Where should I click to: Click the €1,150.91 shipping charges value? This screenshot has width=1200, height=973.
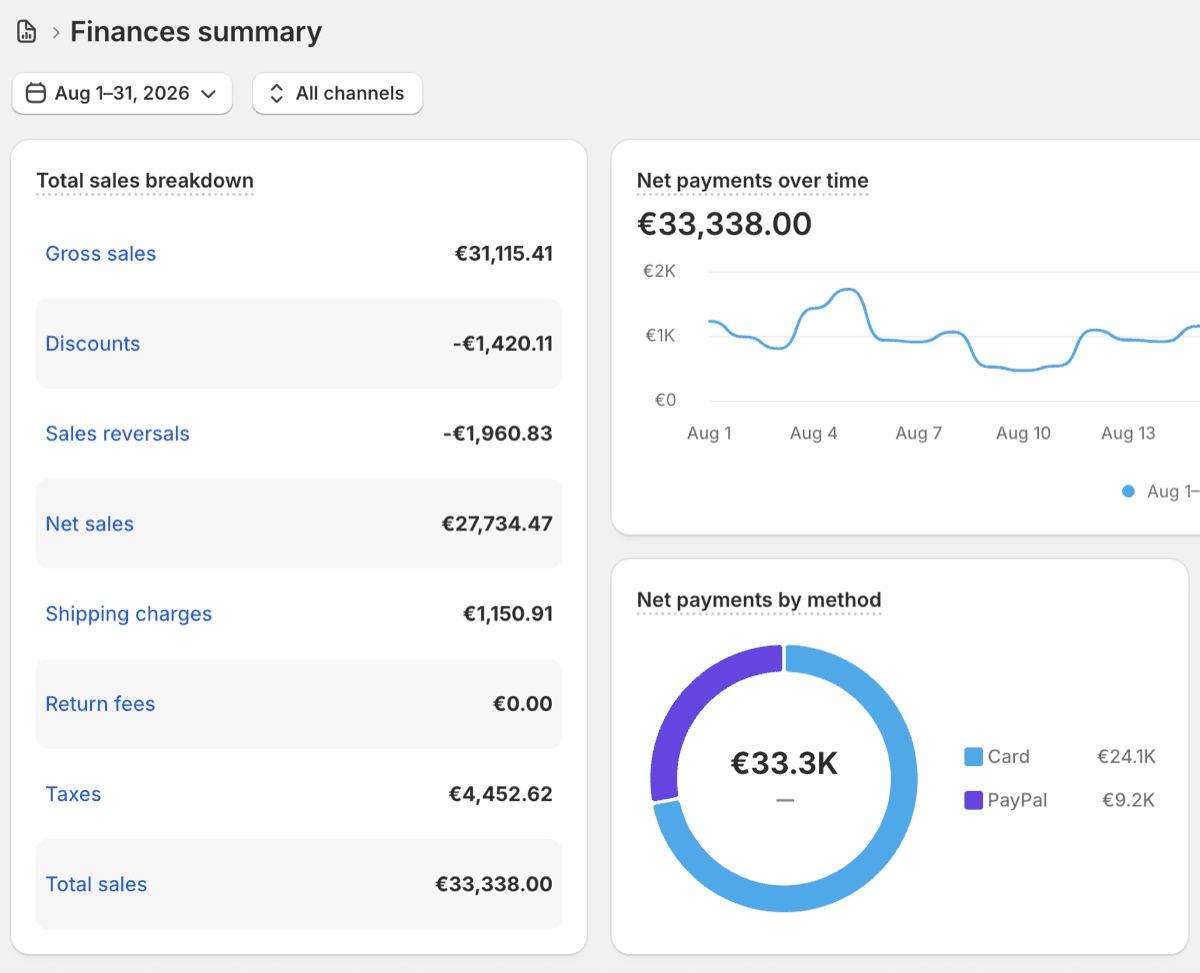pyautogui.click(x=508, y=614)
